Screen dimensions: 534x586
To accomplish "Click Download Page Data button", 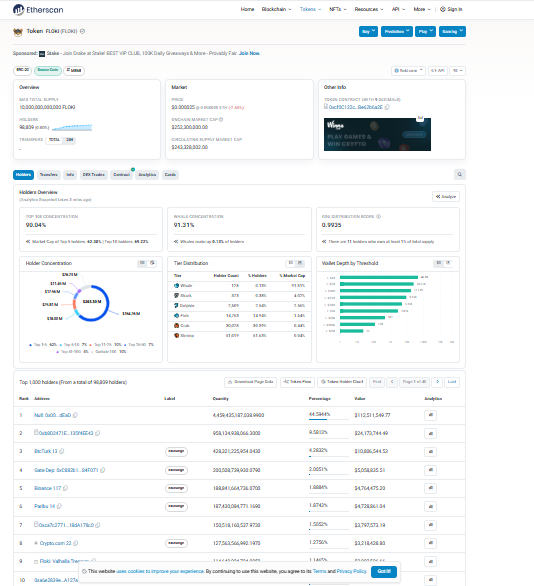I will (250, 382).
